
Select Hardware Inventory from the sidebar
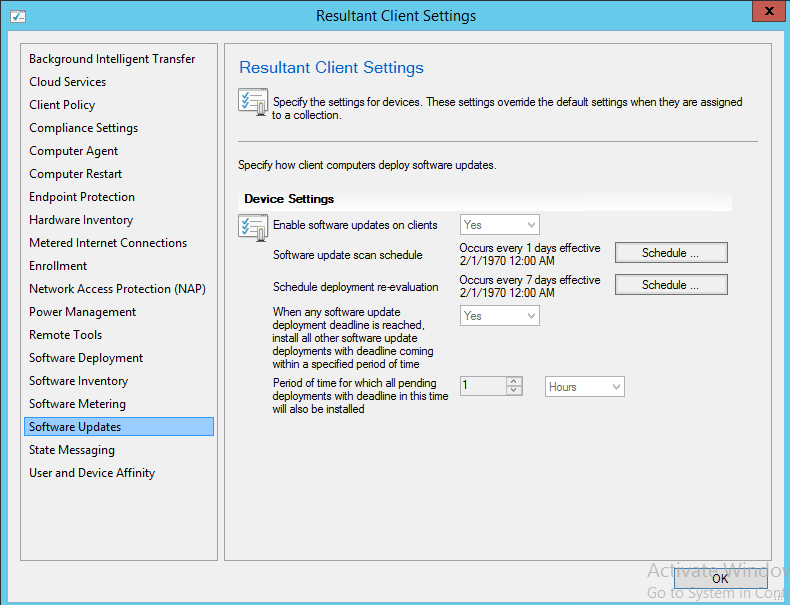pyautogui.click(x=81, y=220)
